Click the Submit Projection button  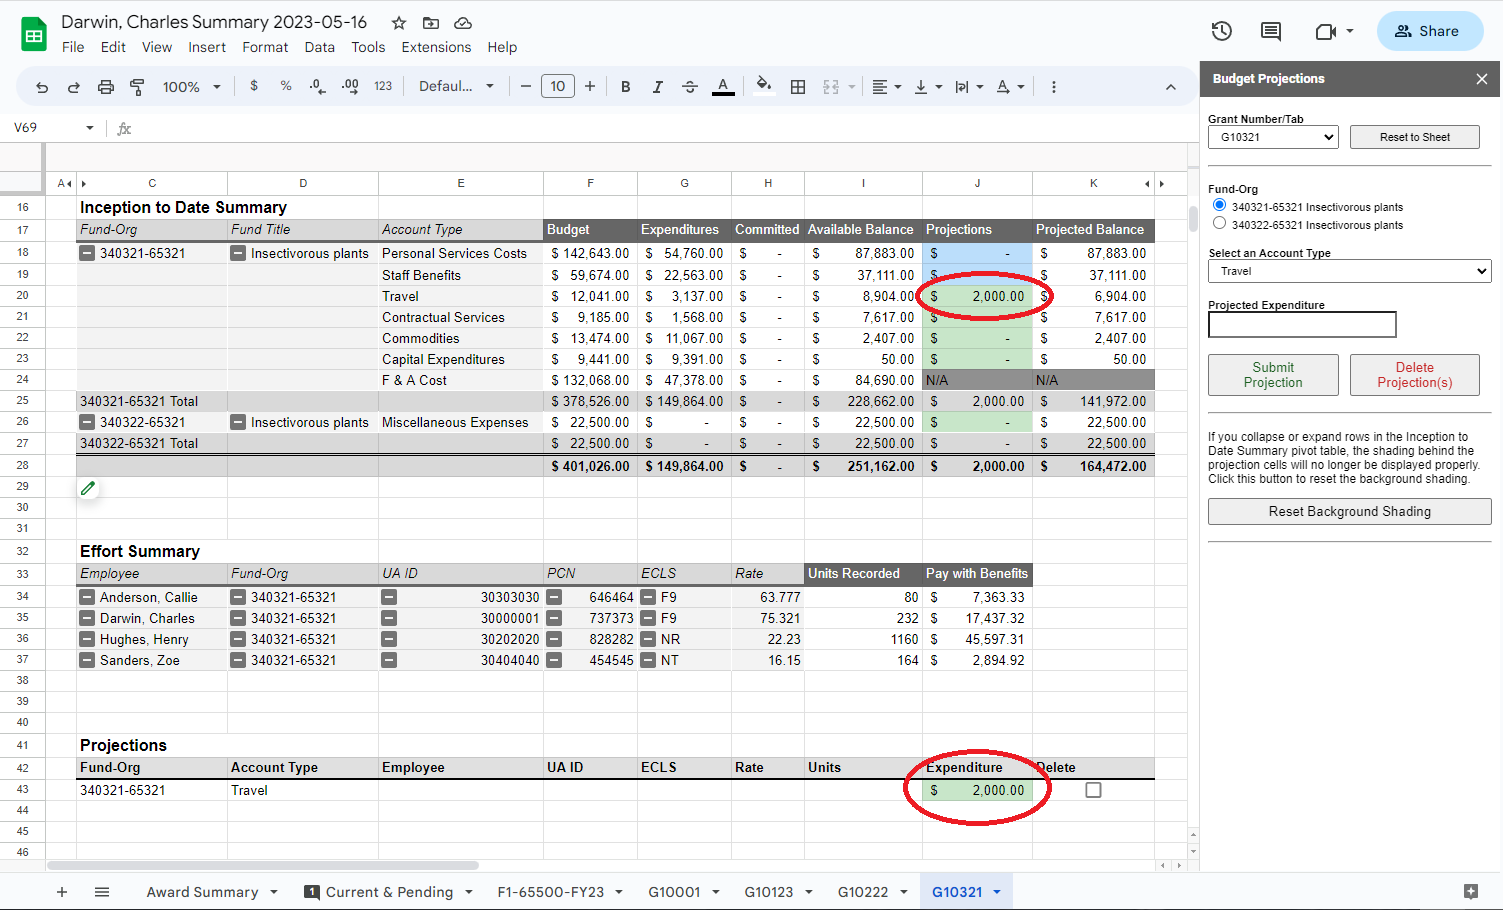(x=1272, y=375)
